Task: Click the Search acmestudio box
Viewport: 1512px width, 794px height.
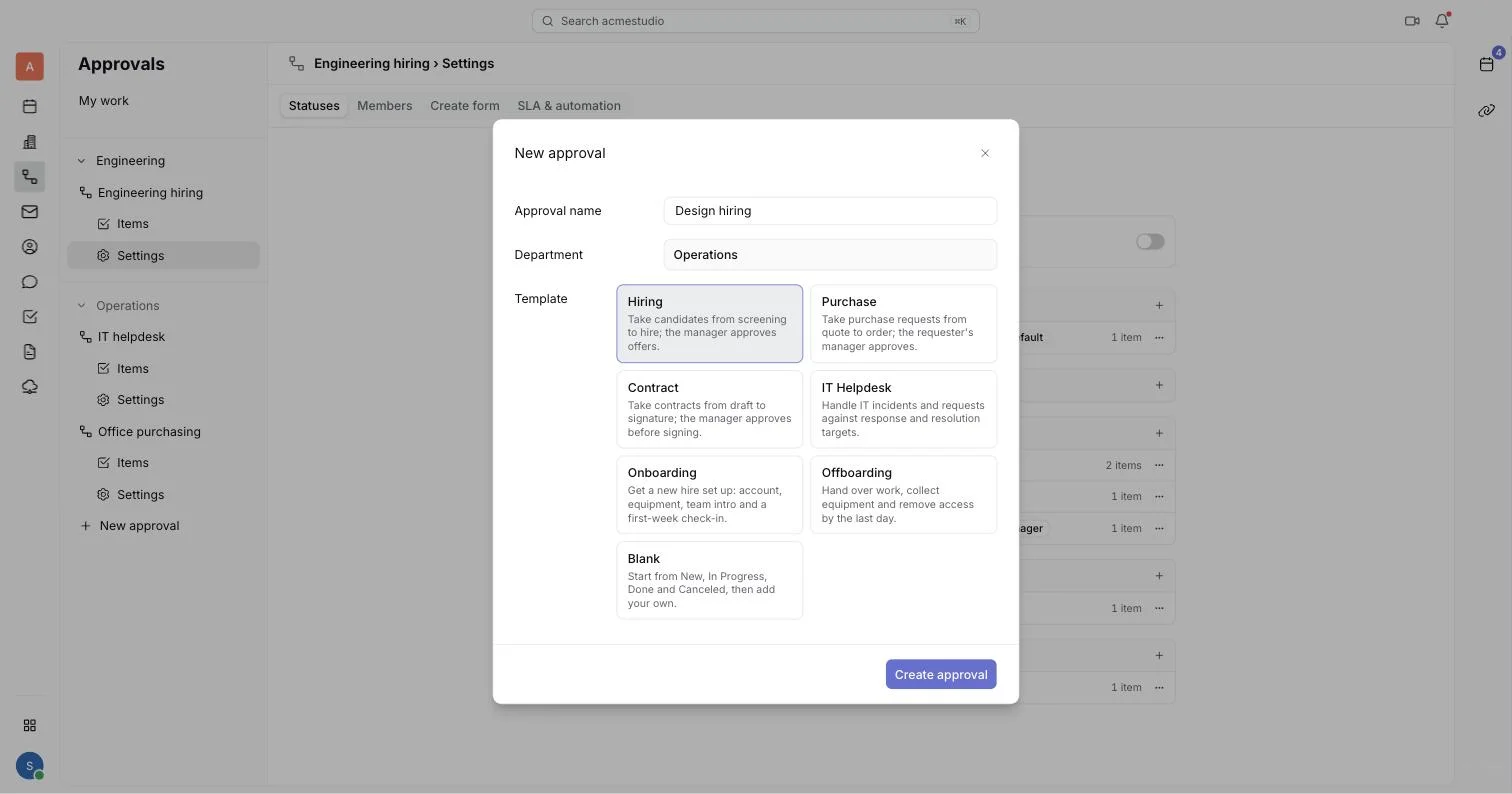Action: coord(756,21)
